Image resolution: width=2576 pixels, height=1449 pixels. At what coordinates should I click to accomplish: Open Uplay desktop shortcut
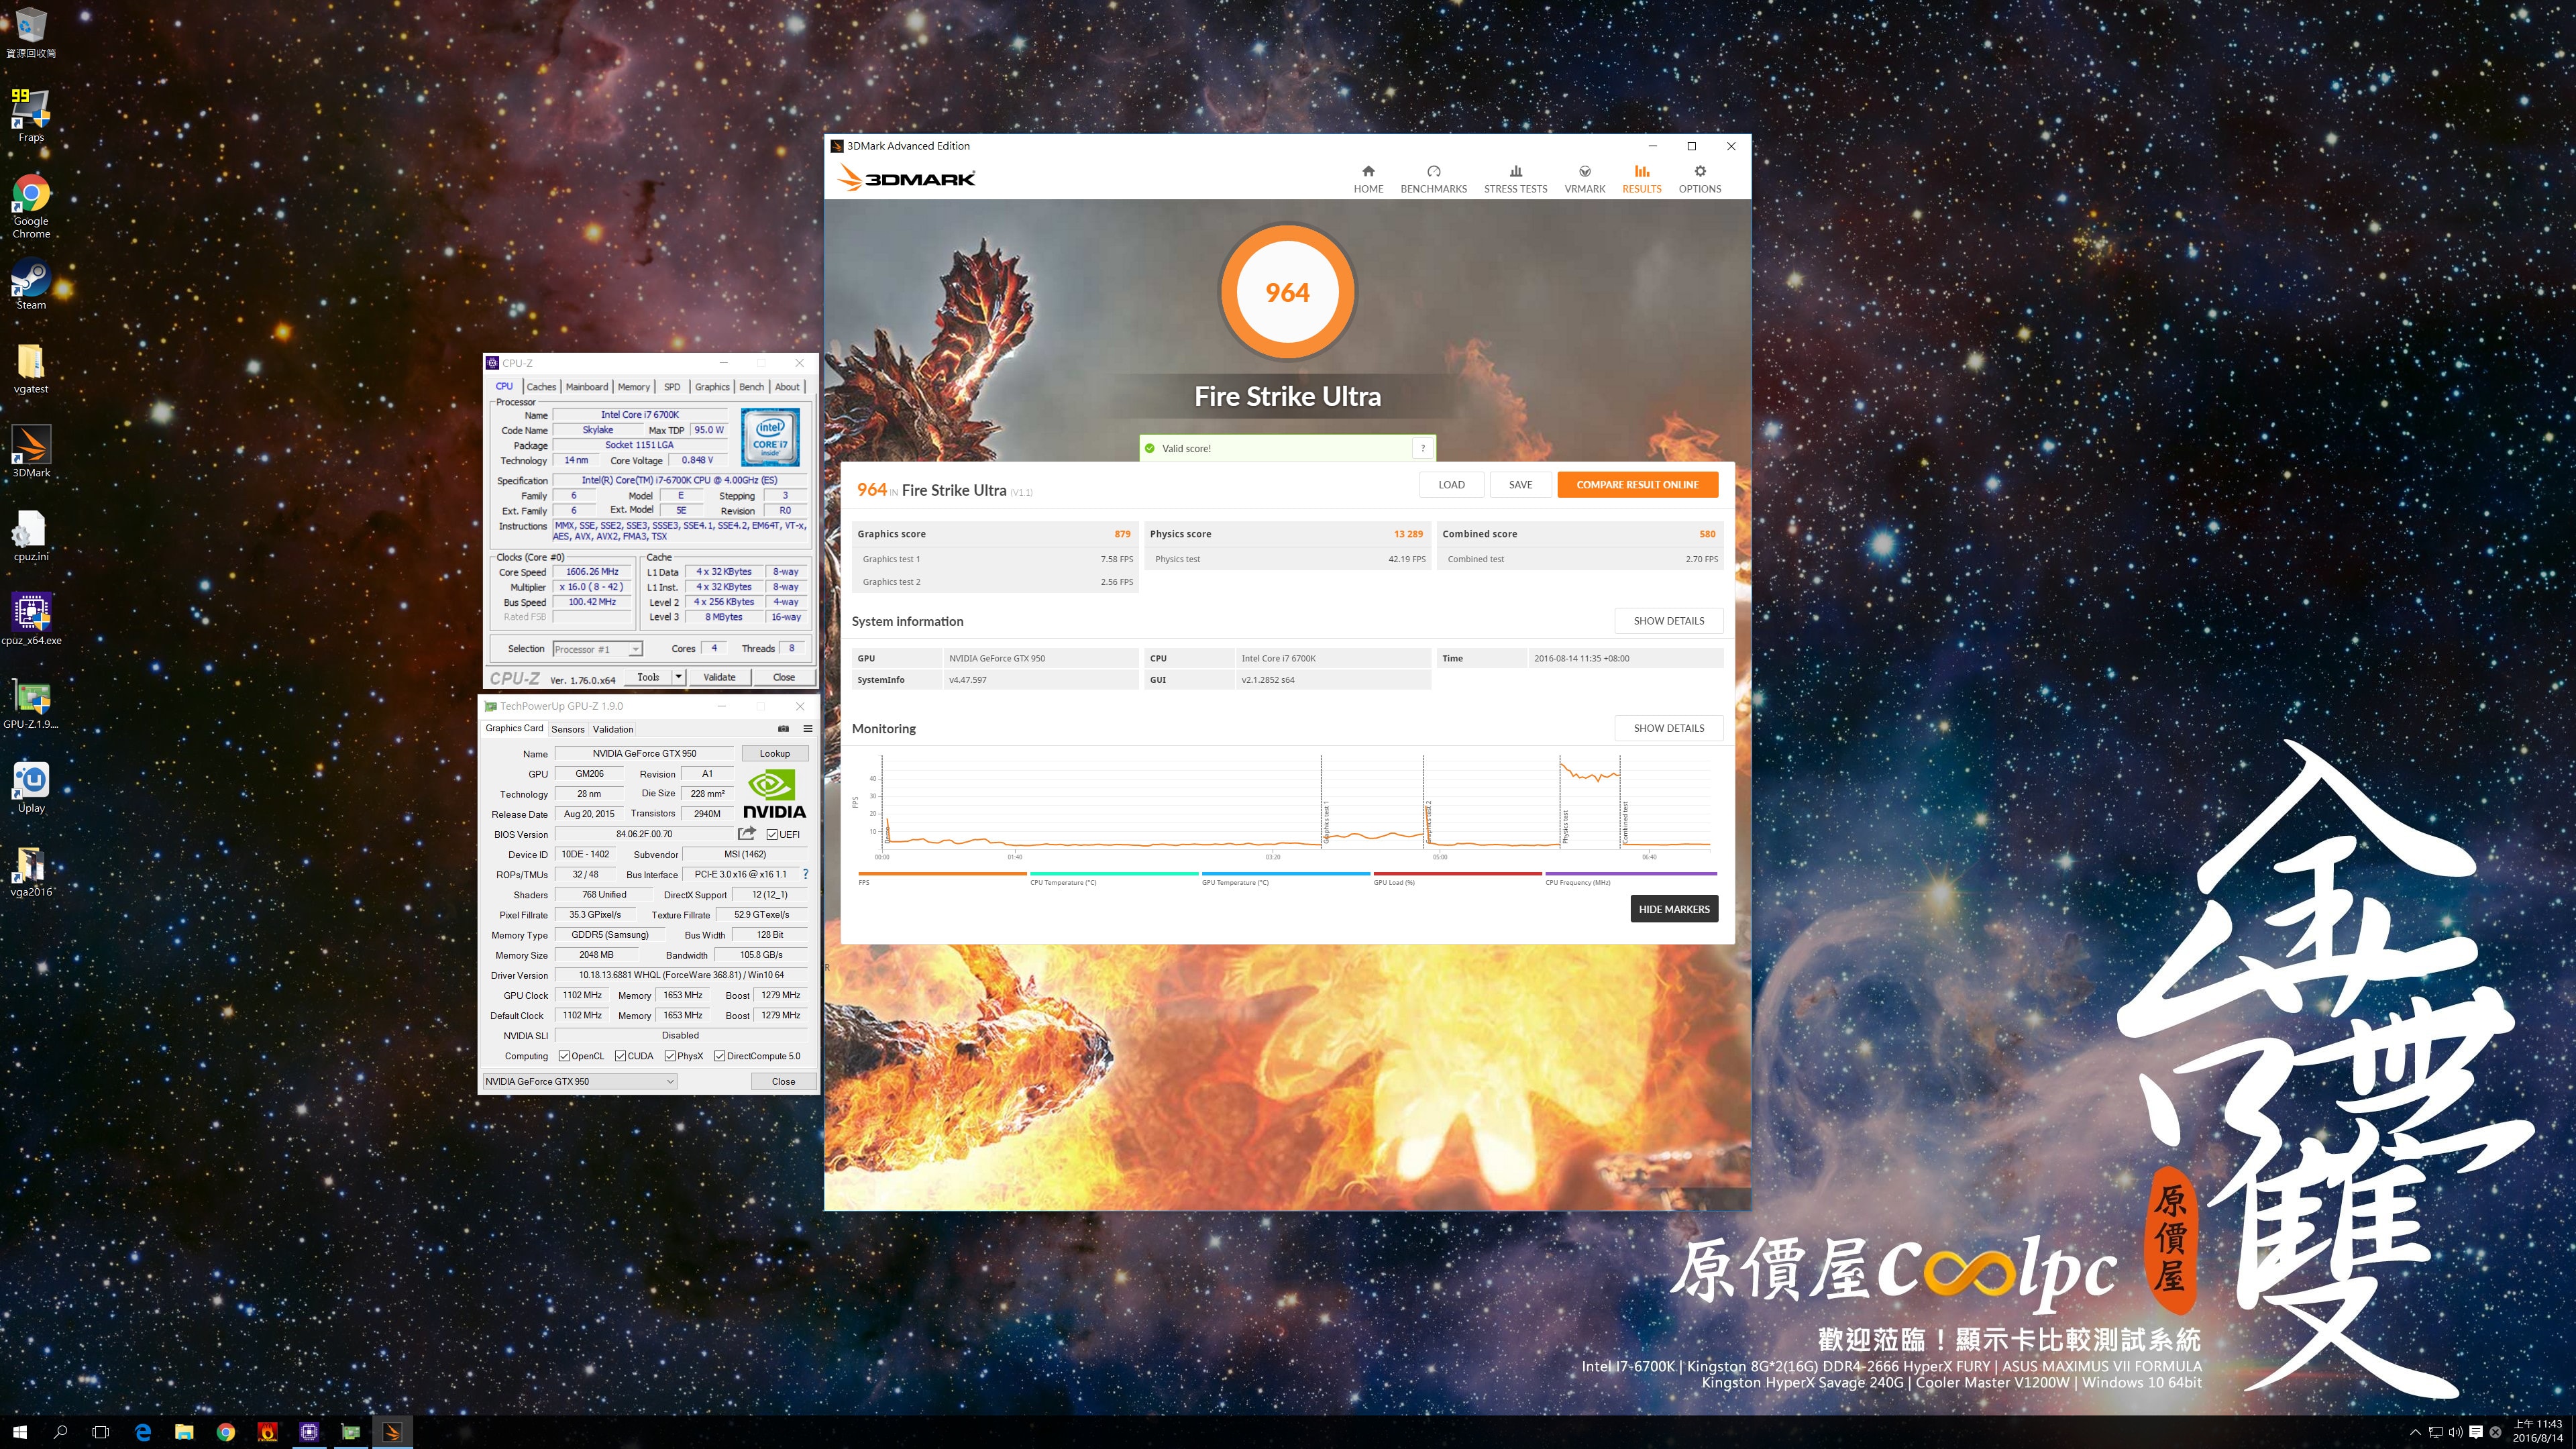pos(31,787)
